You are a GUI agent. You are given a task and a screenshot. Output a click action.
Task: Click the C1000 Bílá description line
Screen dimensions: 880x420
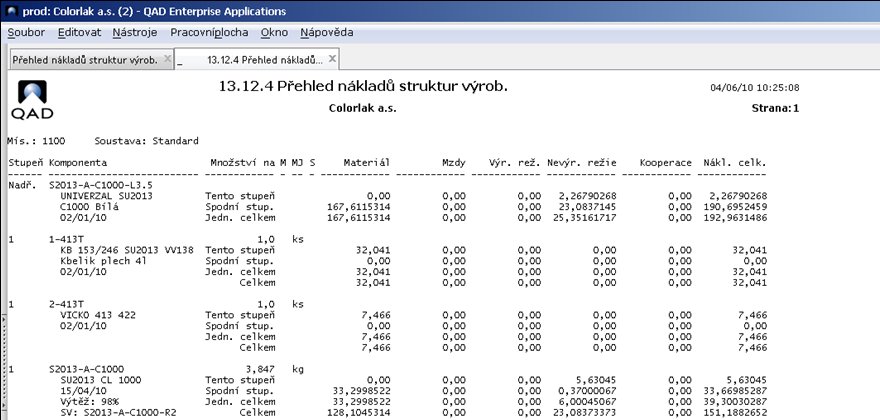89,207
